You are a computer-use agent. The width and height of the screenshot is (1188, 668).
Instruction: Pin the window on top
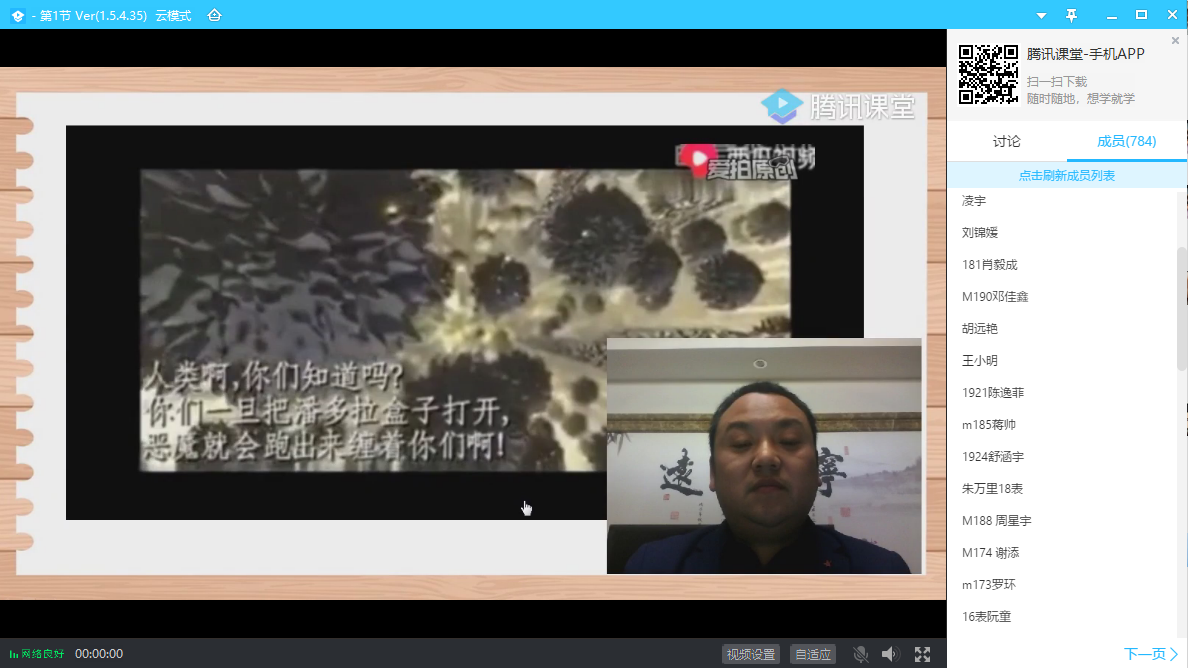1072,15
